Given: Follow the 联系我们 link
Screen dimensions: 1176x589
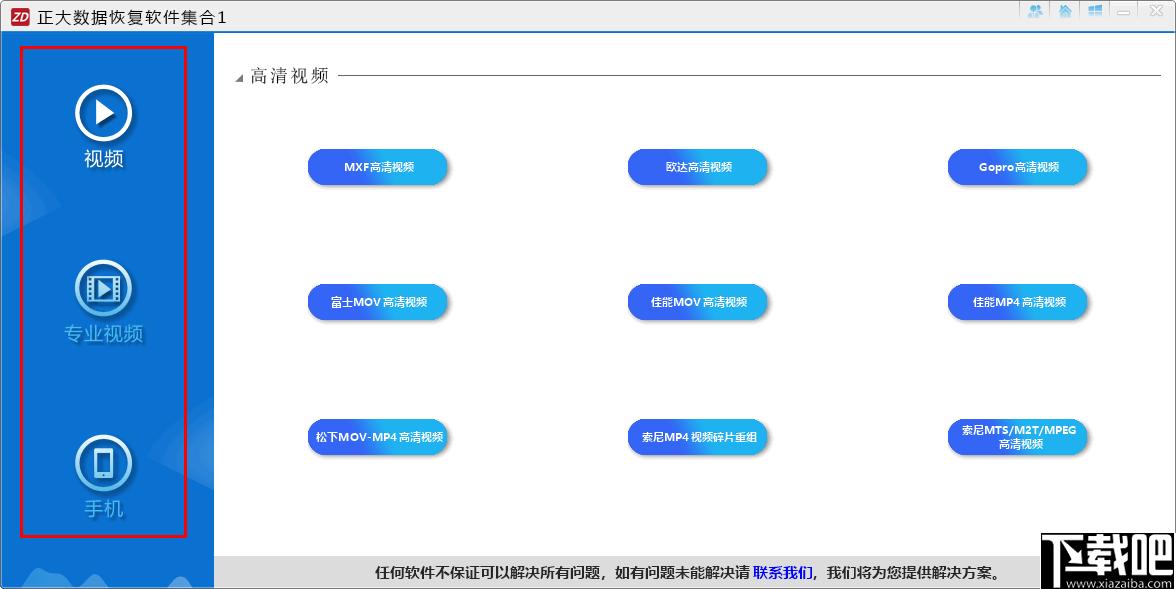Looking at the screenshot, I should click(782, 573).
